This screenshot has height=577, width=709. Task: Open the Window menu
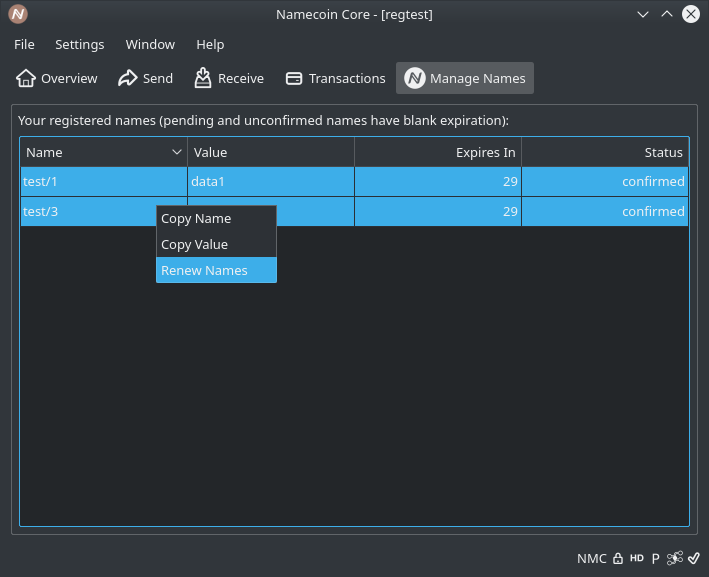coord(150,44)
